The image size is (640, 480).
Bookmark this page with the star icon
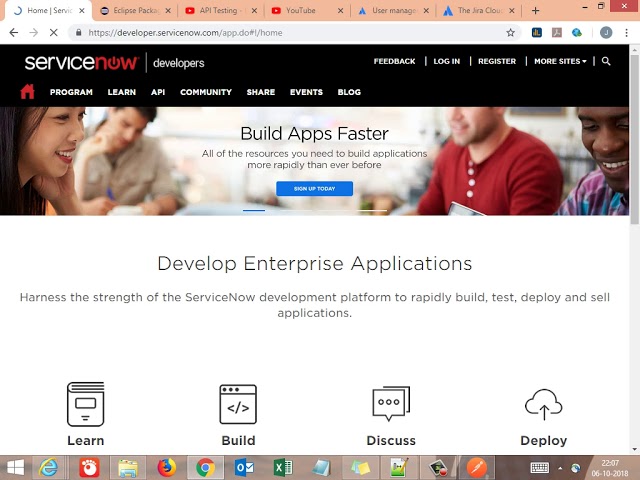pos(510,33)
